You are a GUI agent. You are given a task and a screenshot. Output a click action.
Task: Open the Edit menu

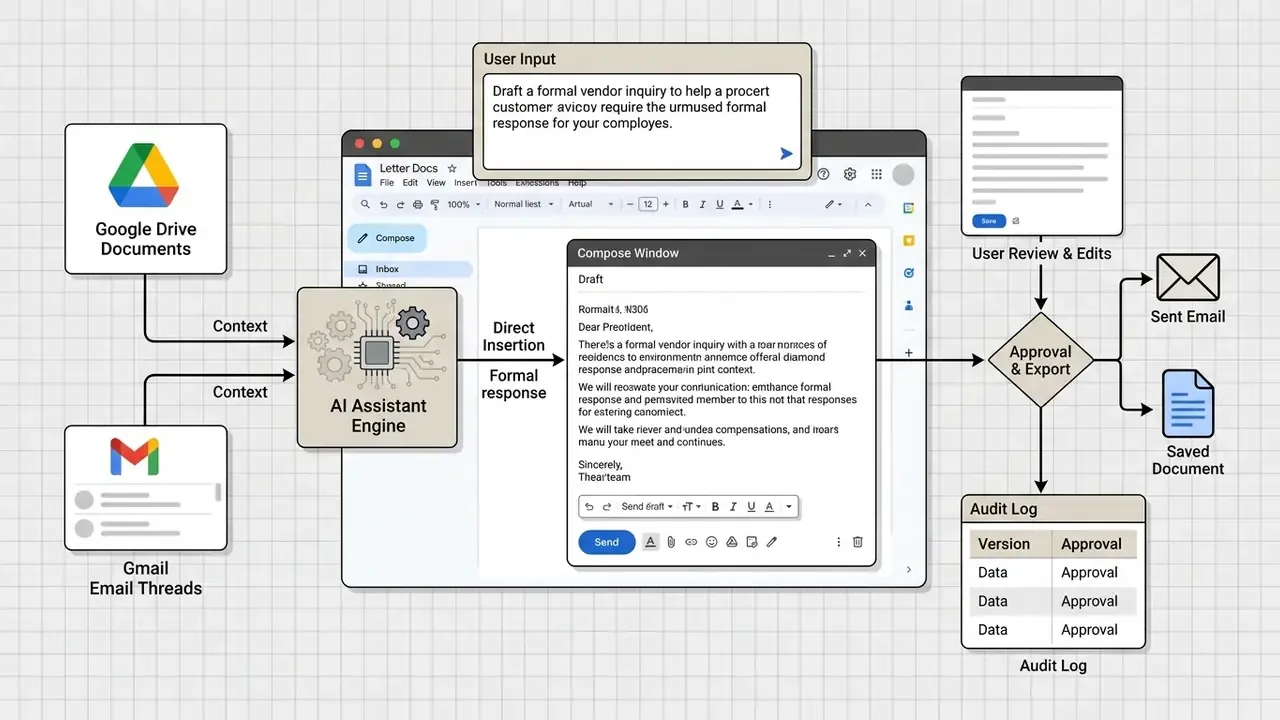tap(410, 183)
